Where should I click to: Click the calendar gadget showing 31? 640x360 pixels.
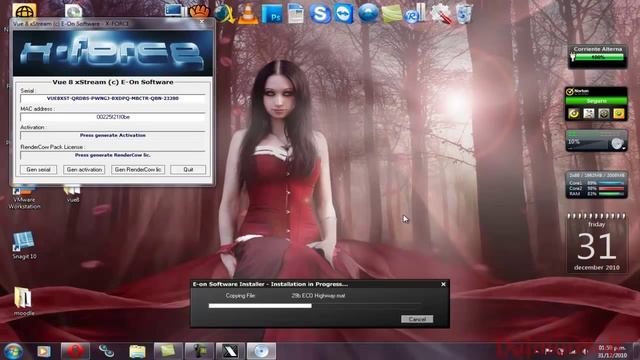pos(596,243)
